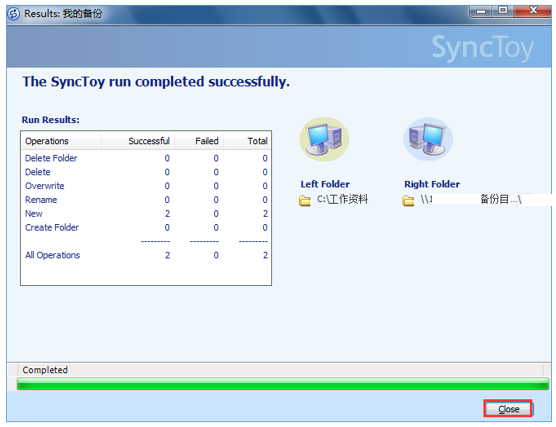Image resolution: width=556 pixels, height=427 pixels.
Task: Click the folder icon beside the right path
Action: click(x=408, y=201)
